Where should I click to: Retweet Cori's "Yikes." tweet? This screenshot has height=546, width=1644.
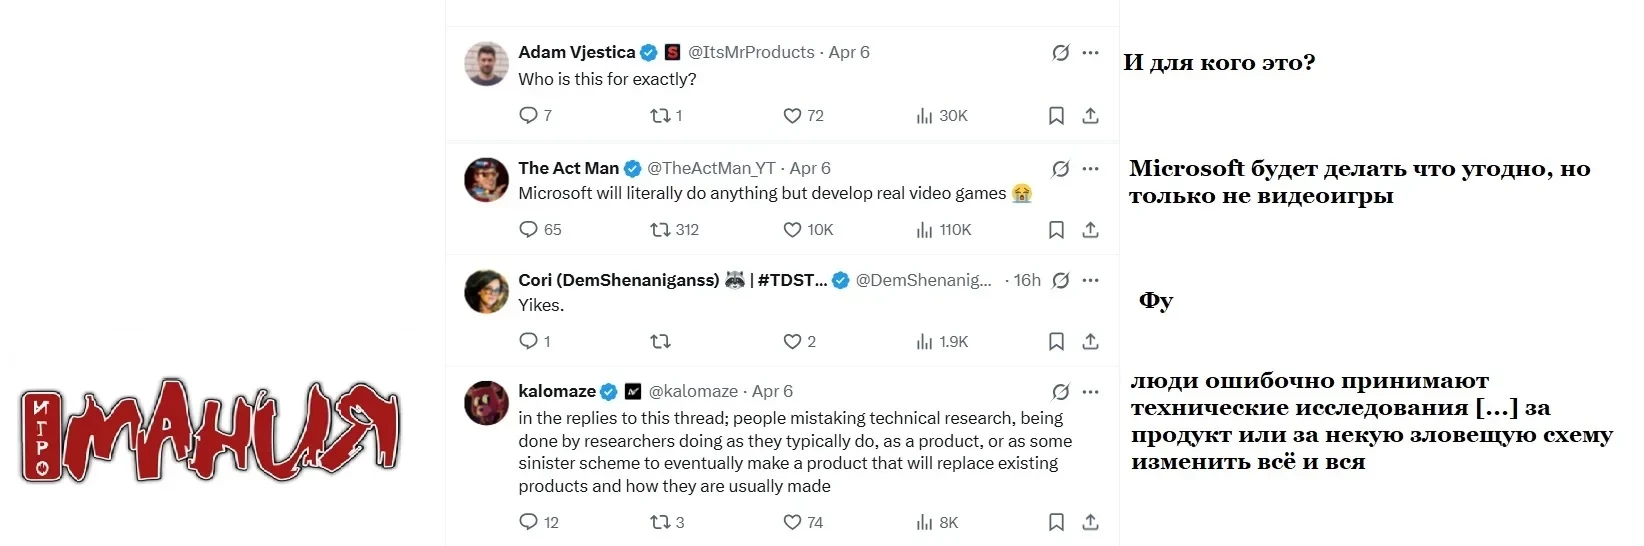[x=661, y=342]
